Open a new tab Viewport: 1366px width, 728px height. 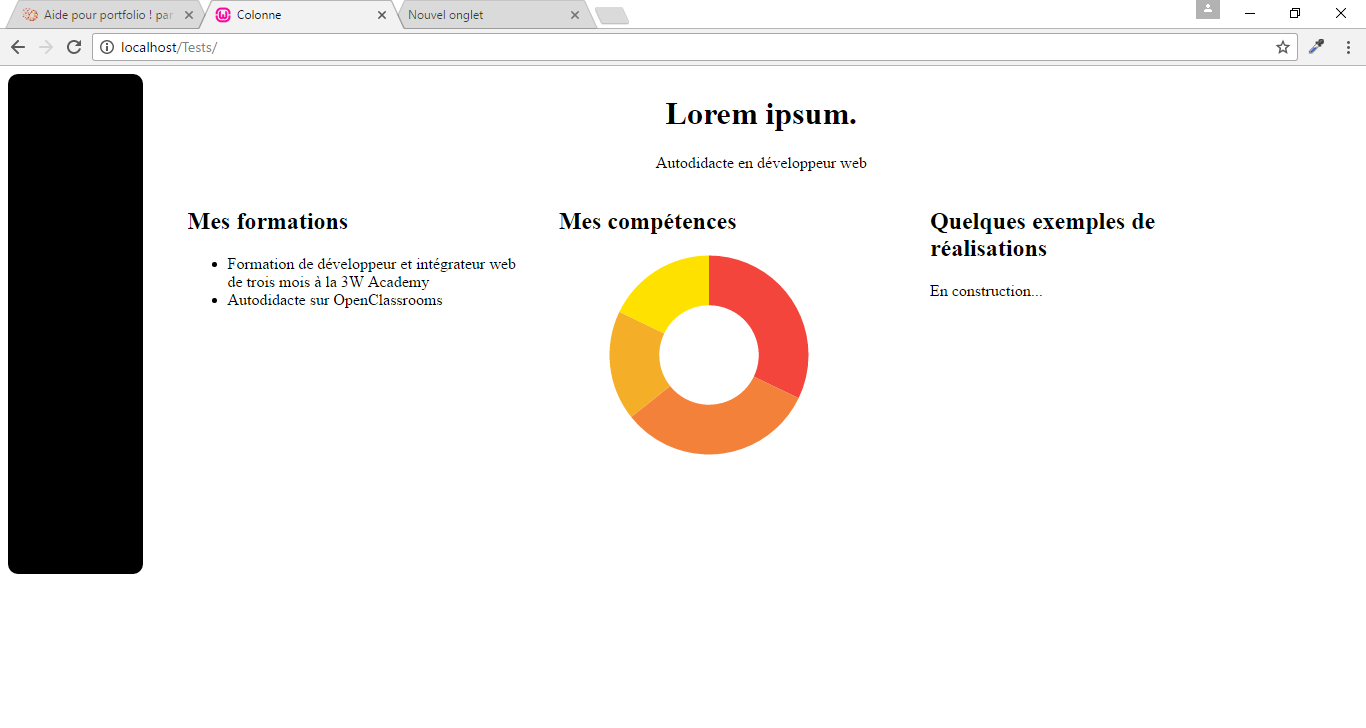(x=611, y=15)
